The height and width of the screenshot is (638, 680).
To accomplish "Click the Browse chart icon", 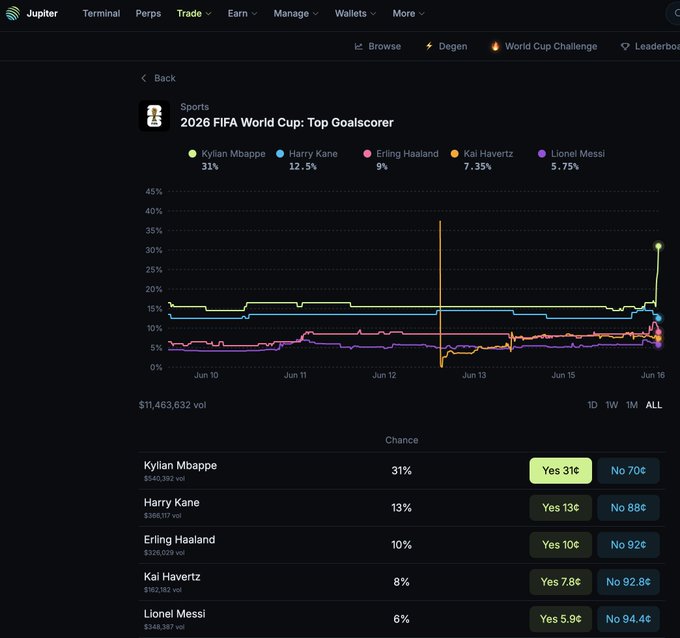I will coord(359,46).
